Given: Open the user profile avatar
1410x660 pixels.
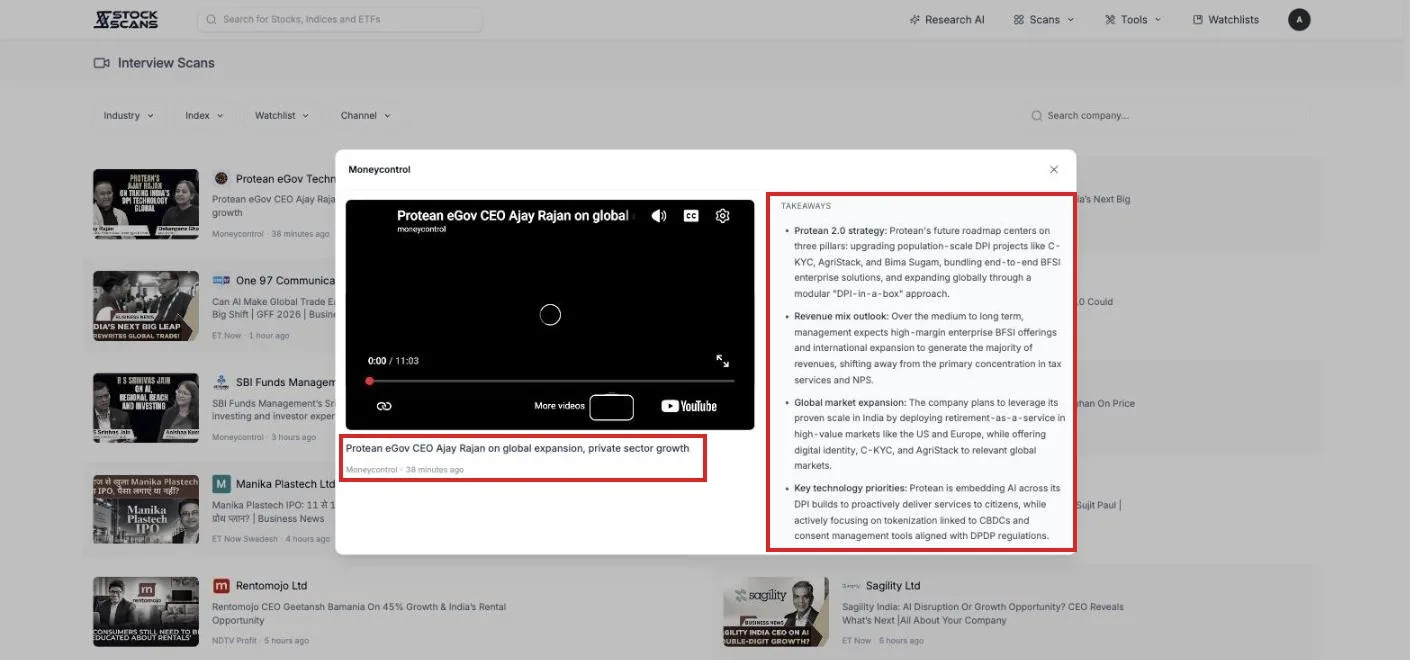Looking at the screenshot, I should tap(1299, 19).
